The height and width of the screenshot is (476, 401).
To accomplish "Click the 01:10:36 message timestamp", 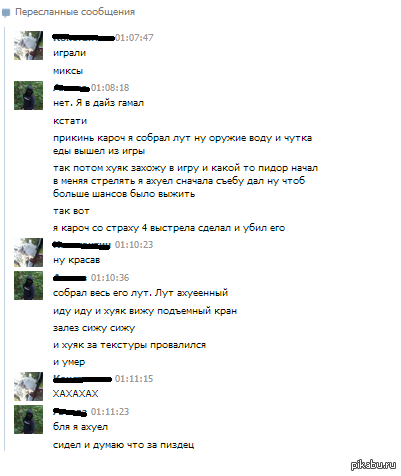I will point(110,278).
